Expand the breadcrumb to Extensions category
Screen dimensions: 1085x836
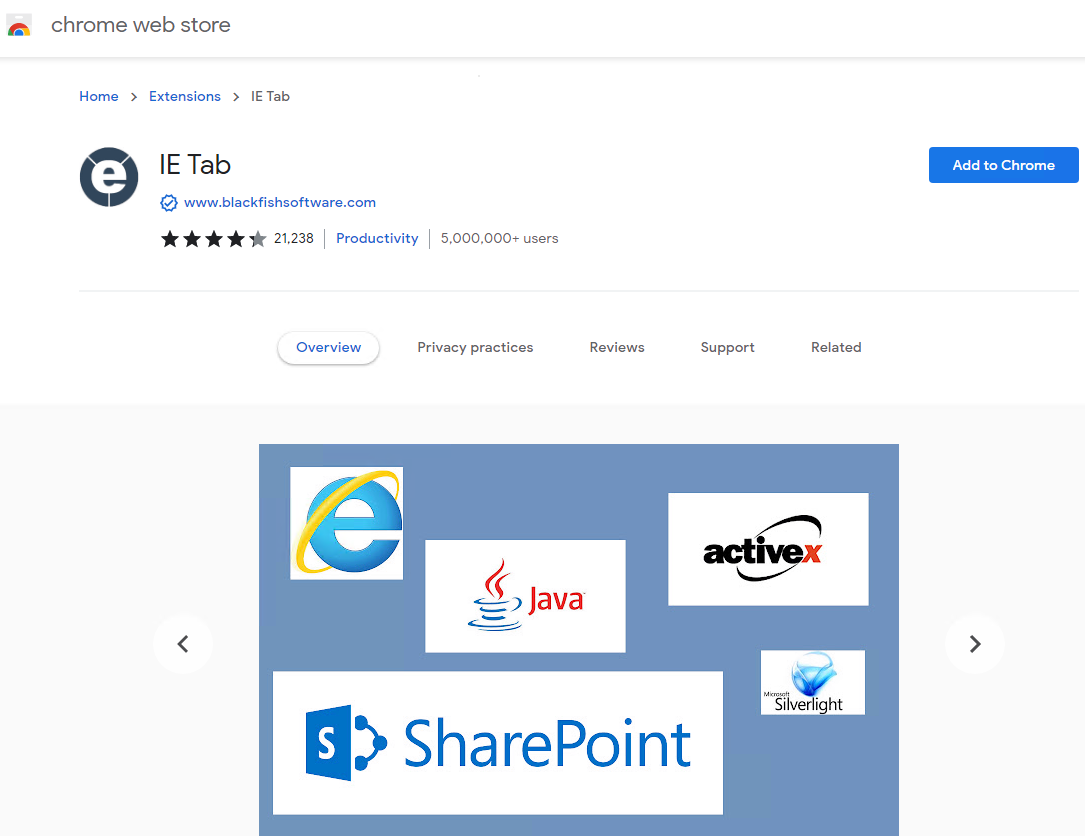click(184, 96)
